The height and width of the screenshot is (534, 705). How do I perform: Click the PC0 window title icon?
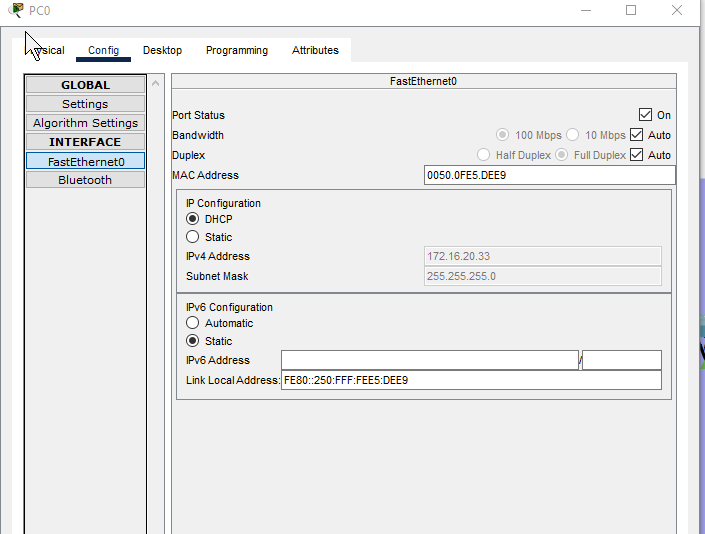pos(16,10)
